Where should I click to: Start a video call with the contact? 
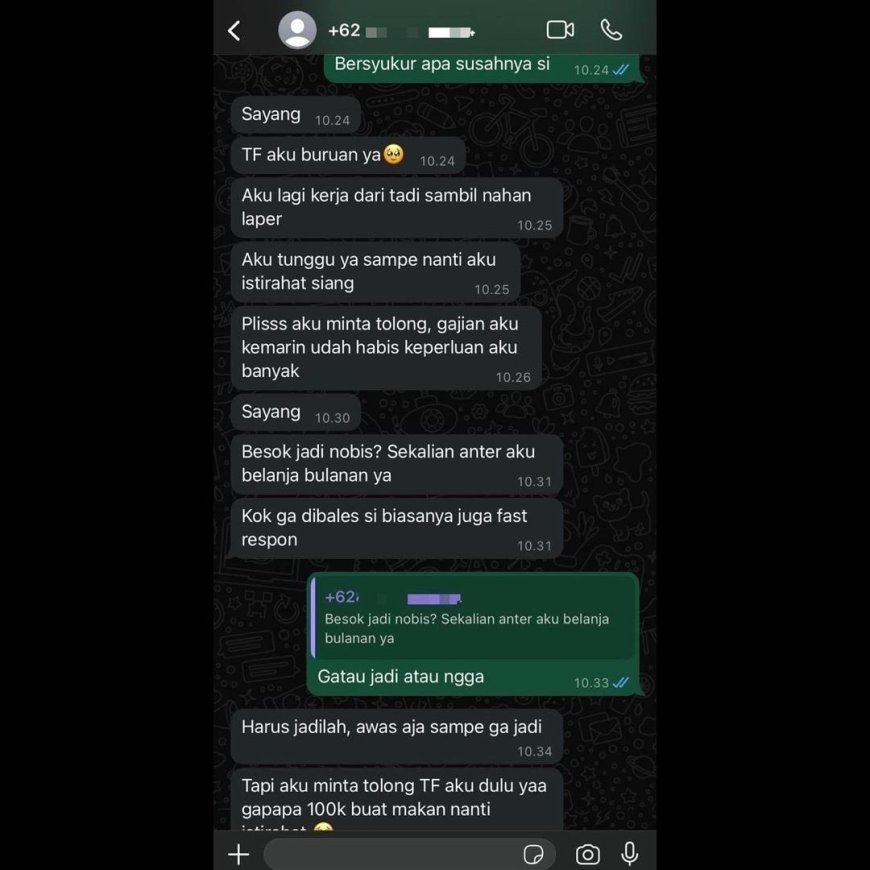point(560,30)
